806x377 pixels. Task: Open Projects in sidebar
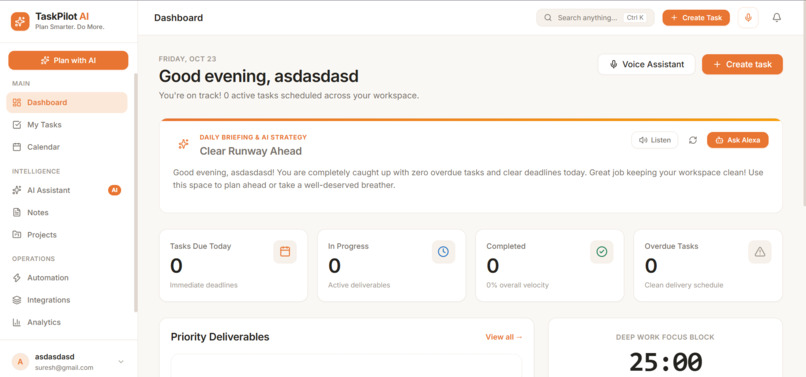tap(67, 235)
